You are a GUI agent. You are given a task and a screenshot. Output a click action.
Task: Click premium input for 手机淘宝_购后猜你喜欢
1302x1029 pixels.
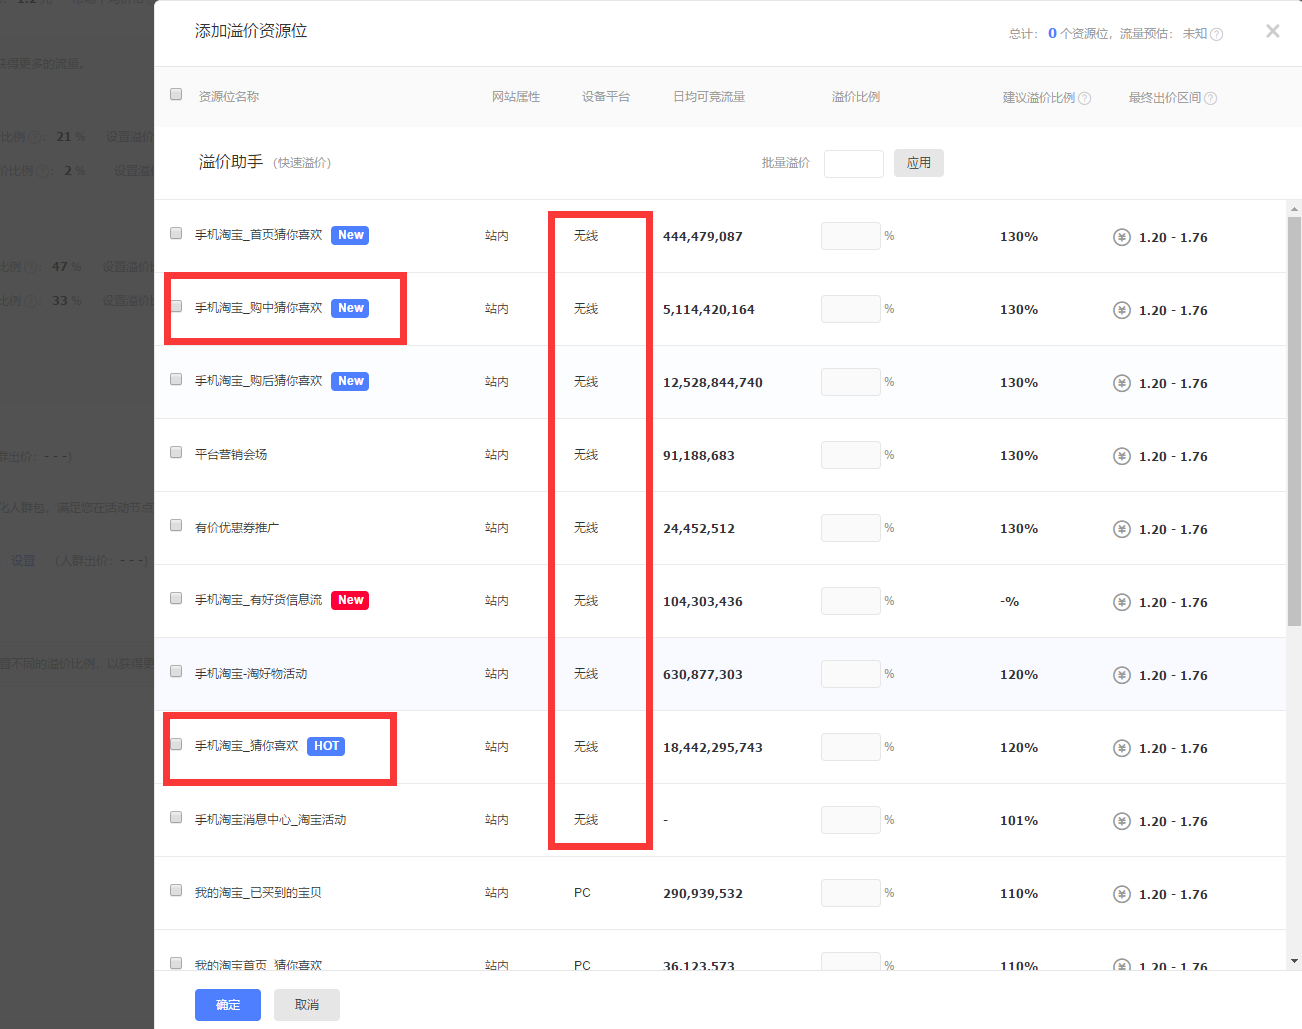tap(851, 382)
